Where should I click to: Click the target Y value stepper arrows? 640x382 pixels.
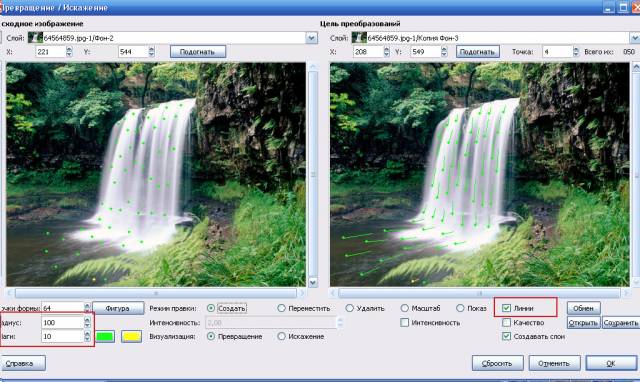(x=444, y=51)
